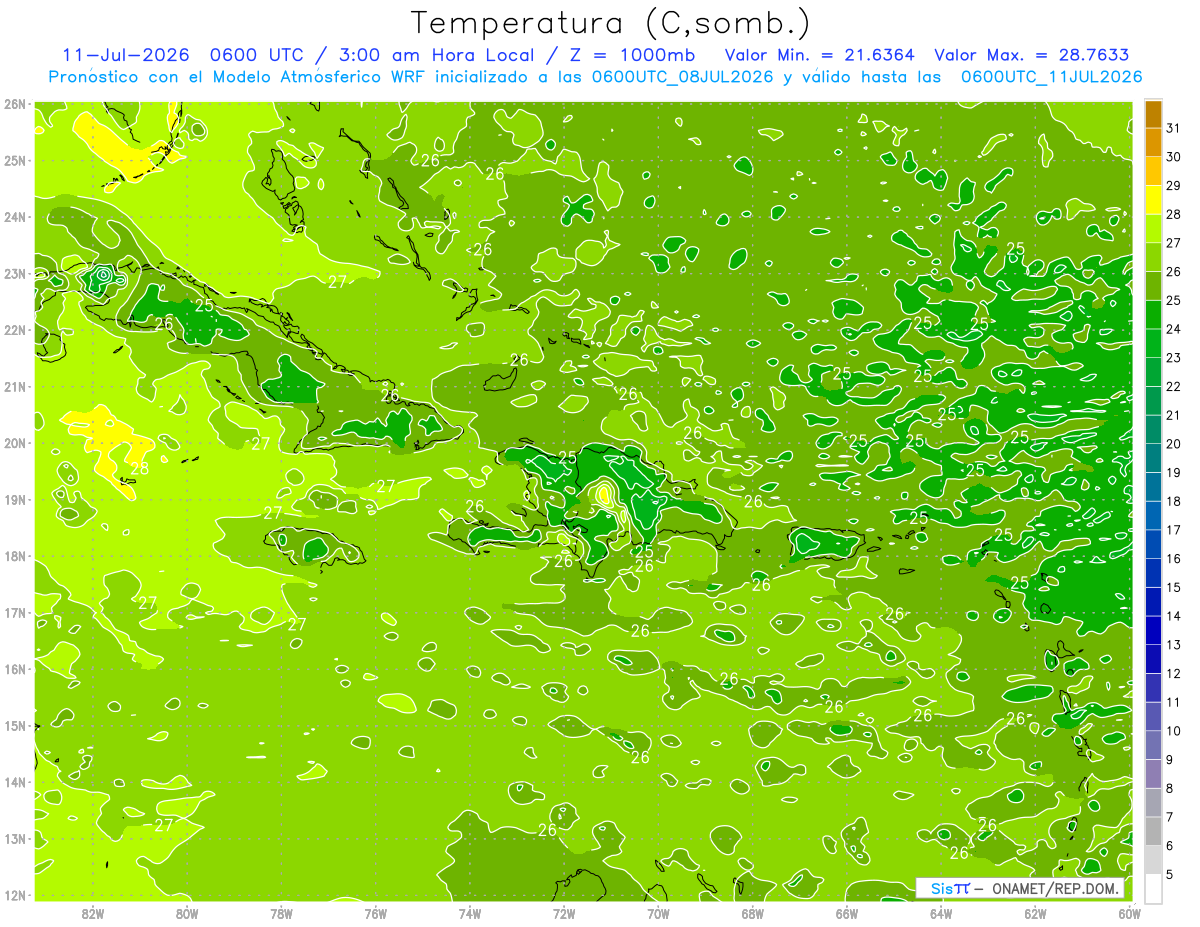
Task: Pick the green swatch between 23 and 24
Action: 1153,343
